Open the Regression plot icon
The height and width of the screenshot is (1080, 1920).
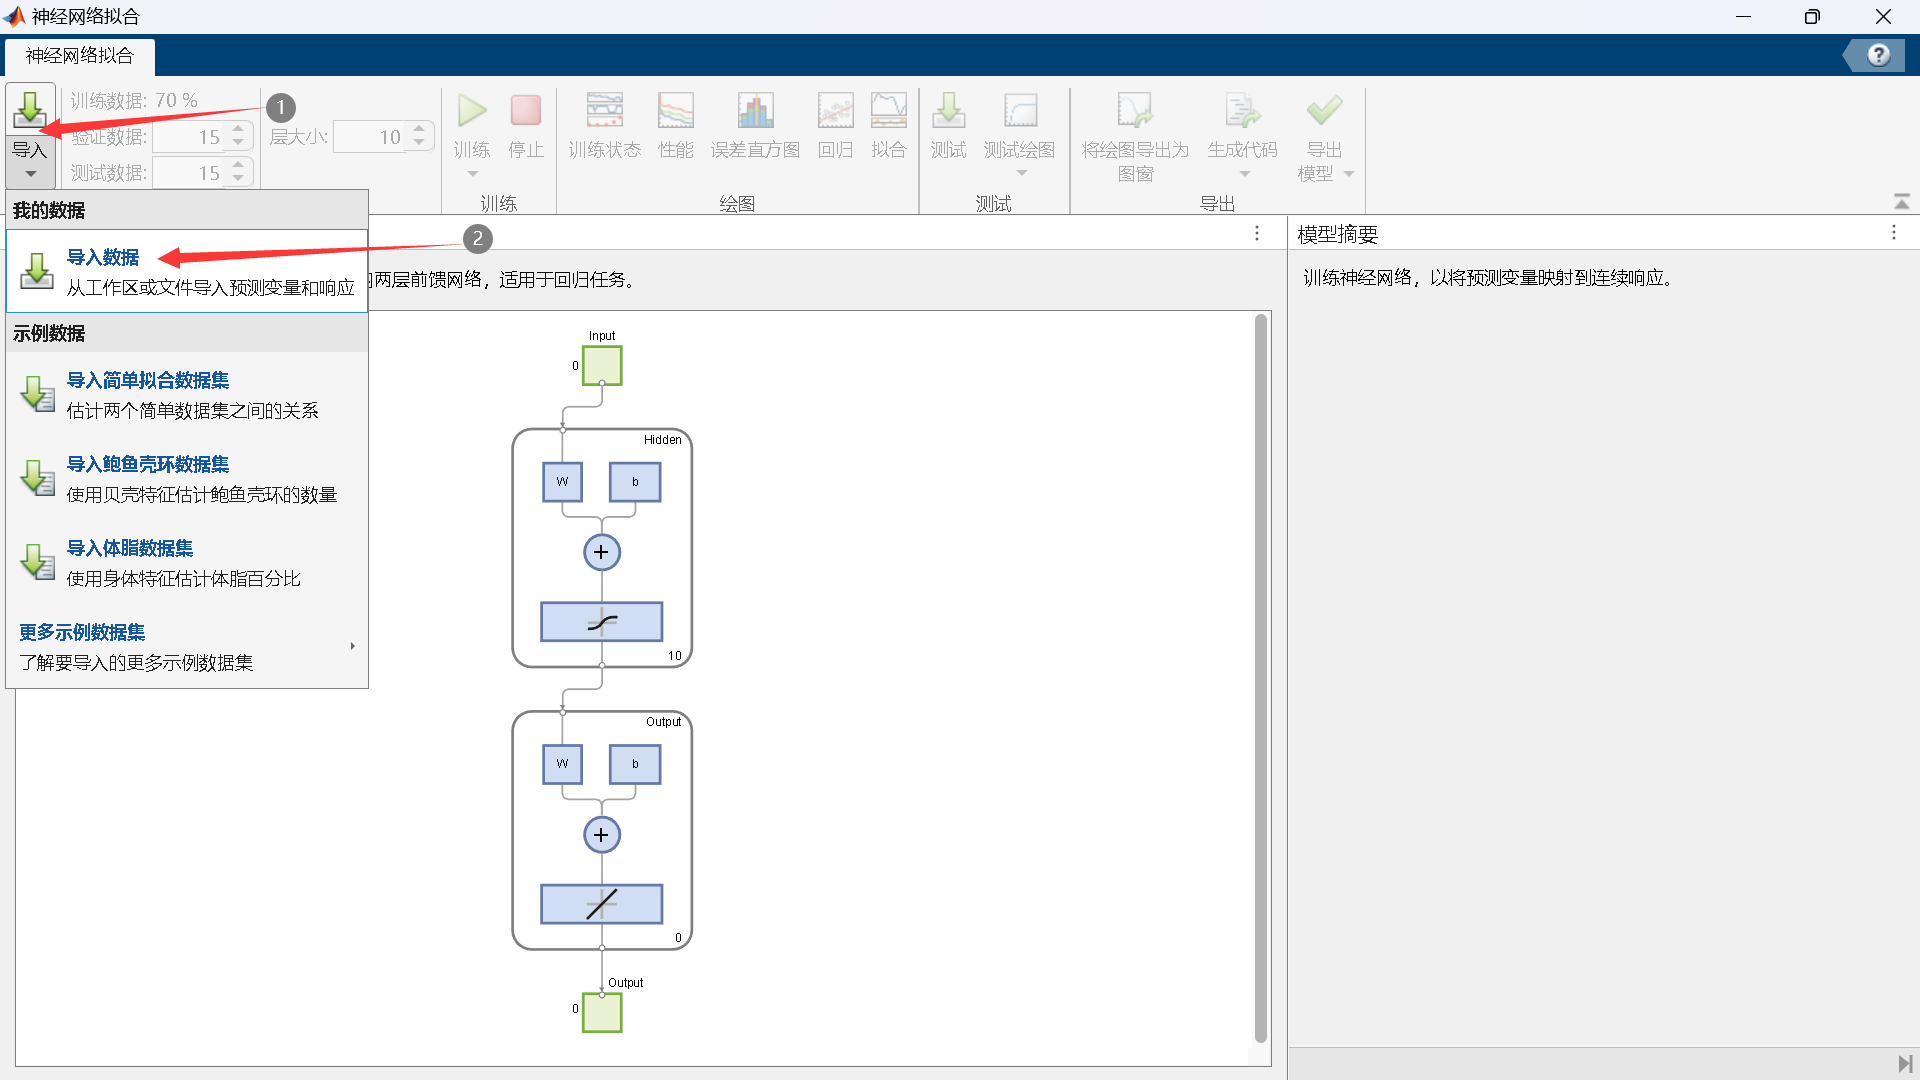click(835, 111)
